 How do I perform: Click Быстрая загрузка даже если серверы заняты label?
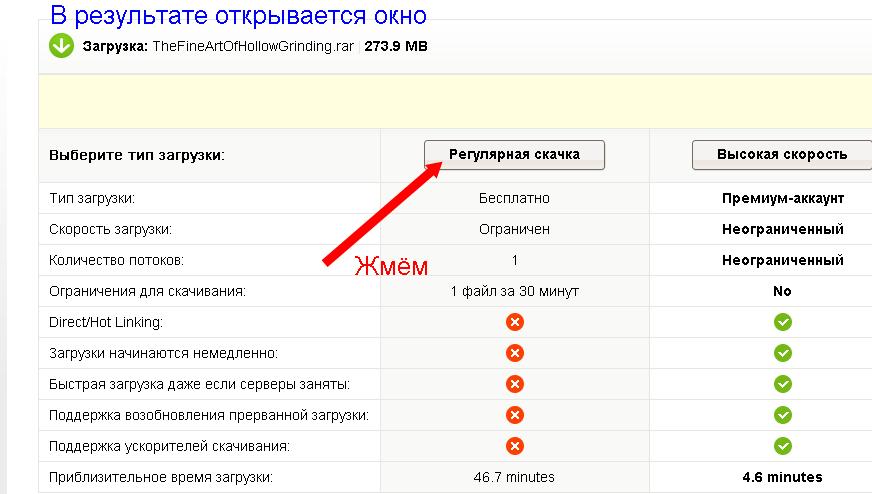tap(200, 384)
